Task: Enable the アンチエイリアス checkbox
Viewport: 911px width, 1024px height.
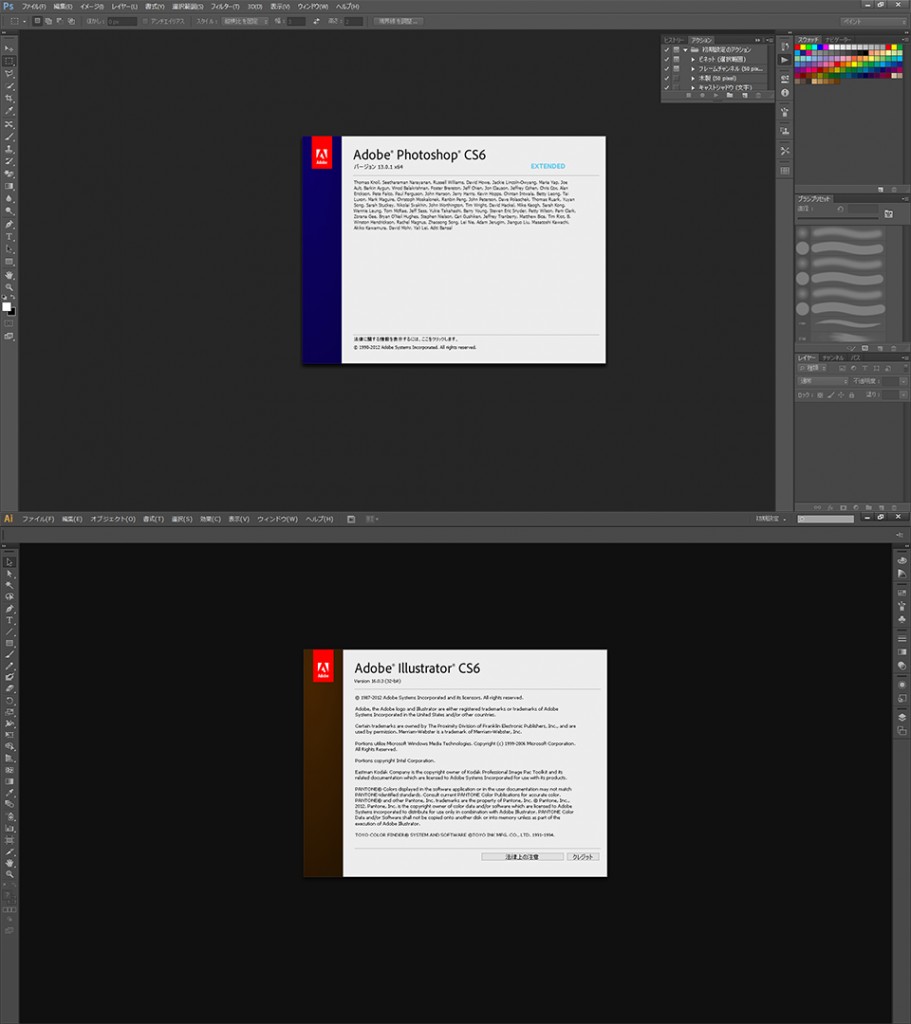Action: pos(145,21)
